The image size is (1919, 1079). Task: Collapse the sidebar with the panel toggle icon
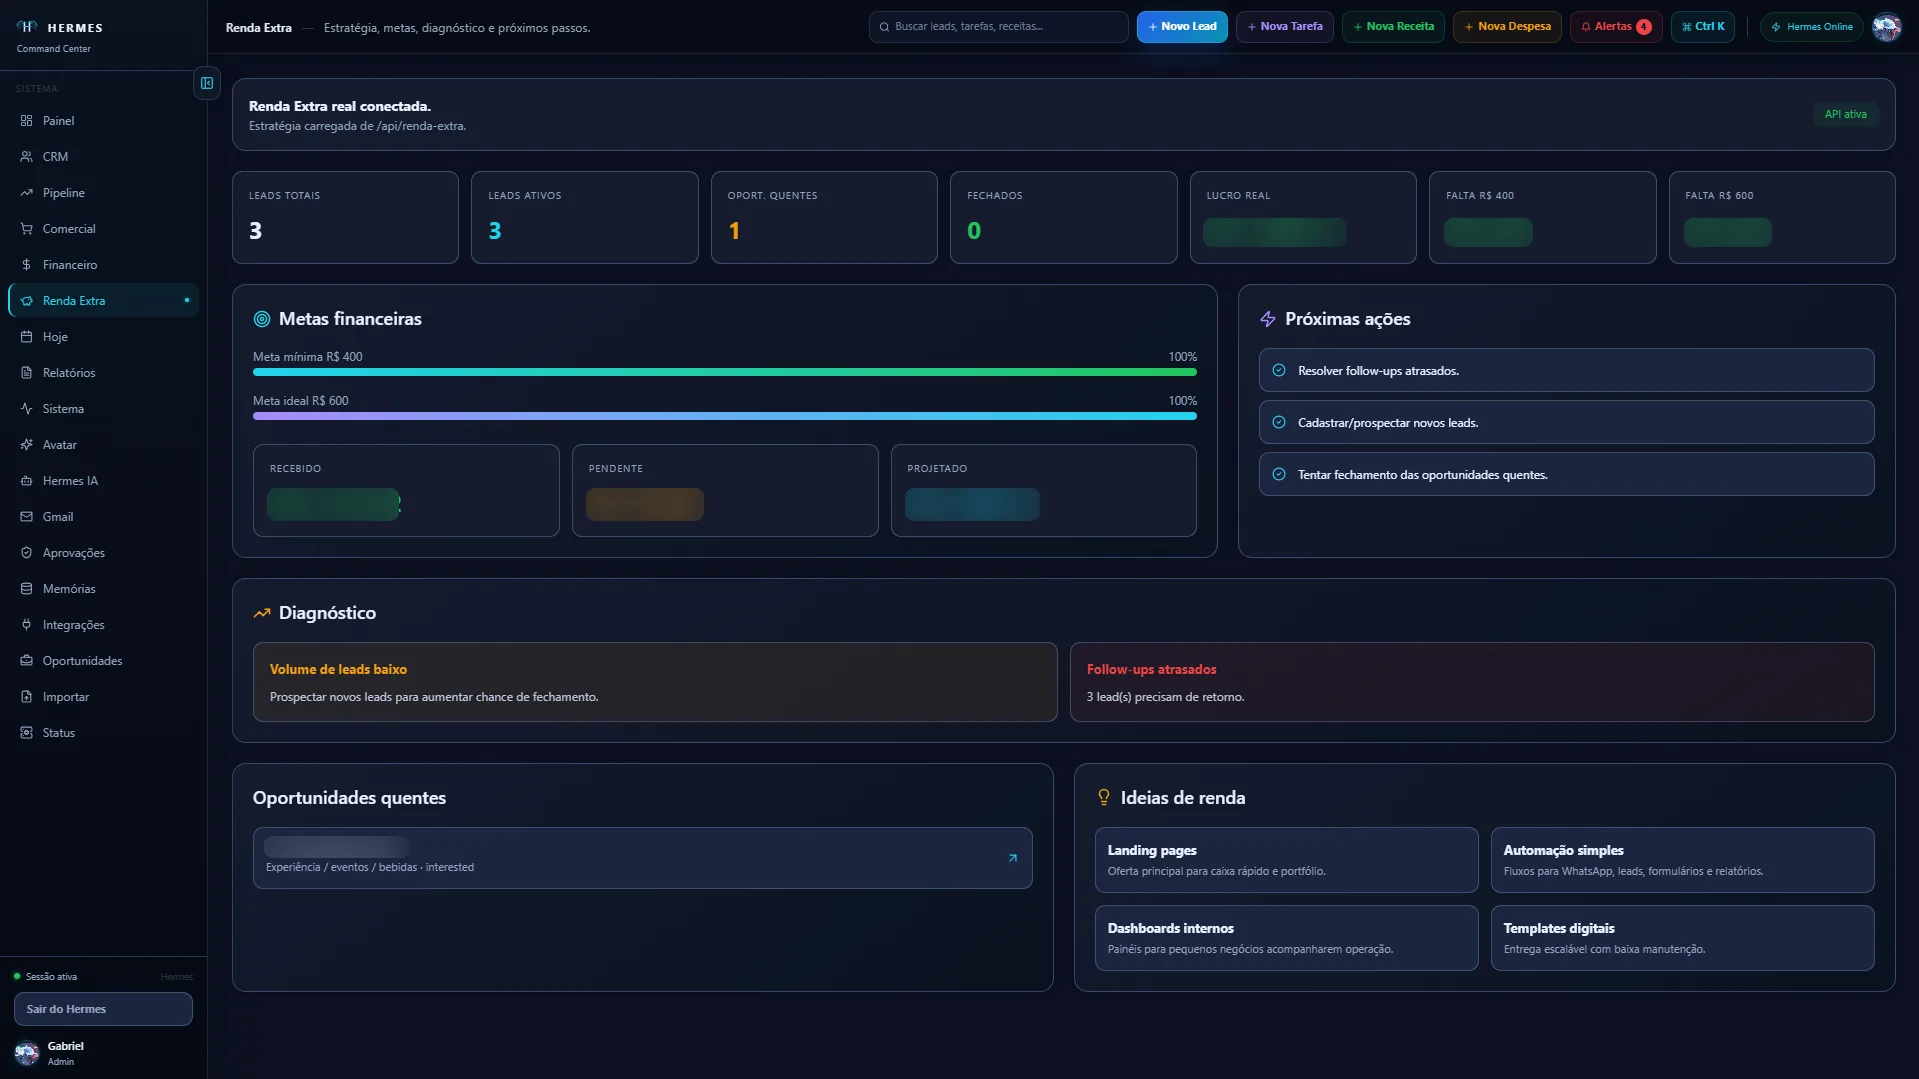[207, 83]
